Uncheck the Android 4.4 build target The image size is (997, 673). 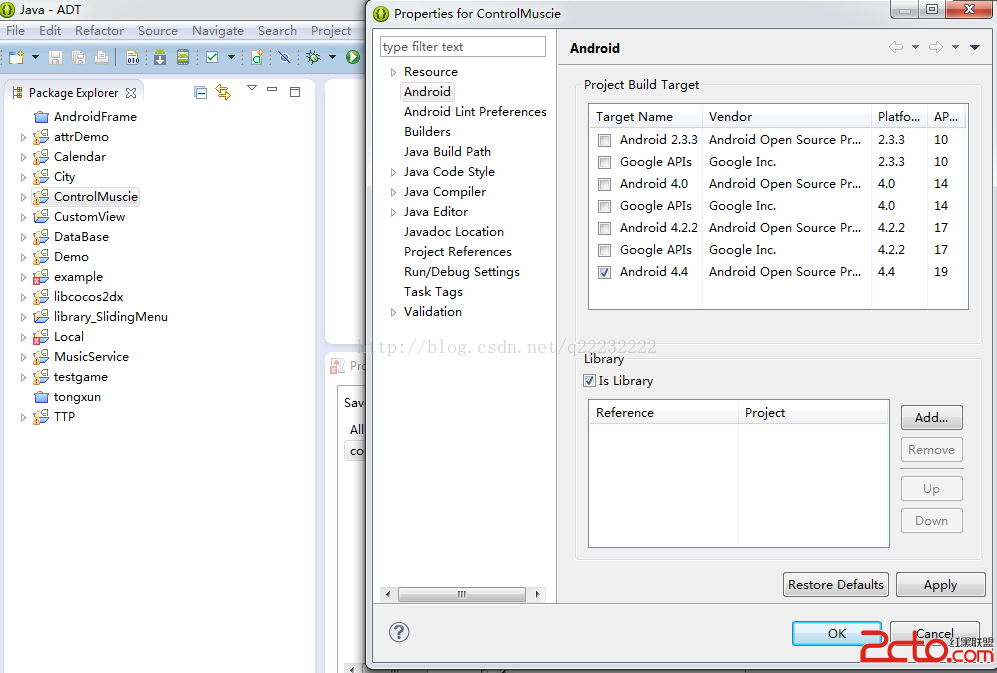coord(604,272)
